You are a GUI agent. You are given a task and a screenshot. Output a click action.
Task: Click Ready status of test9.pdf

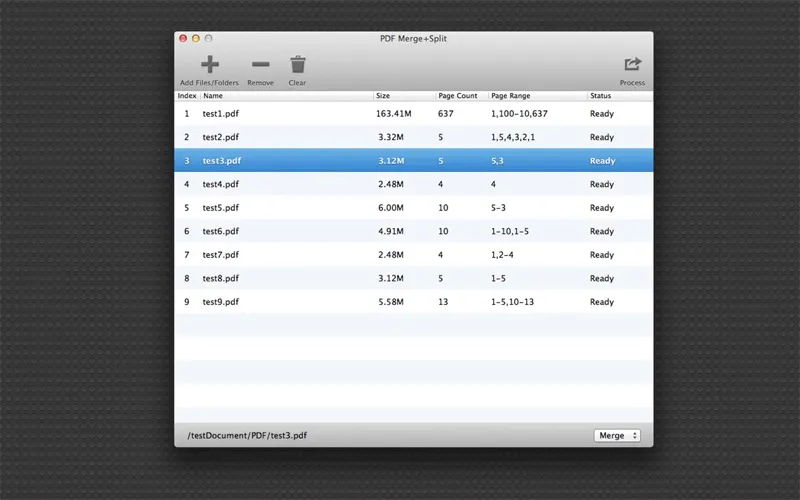[x=602, y=301]
